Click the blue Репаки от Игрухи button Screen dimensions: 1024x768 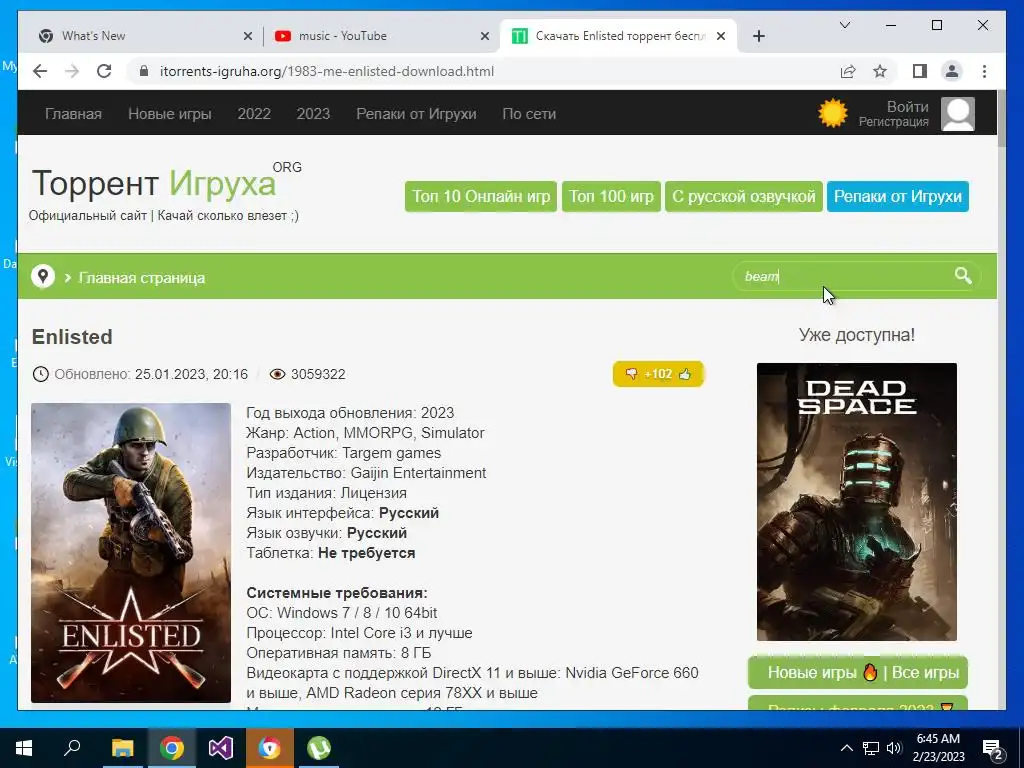[x=897, y=197]
